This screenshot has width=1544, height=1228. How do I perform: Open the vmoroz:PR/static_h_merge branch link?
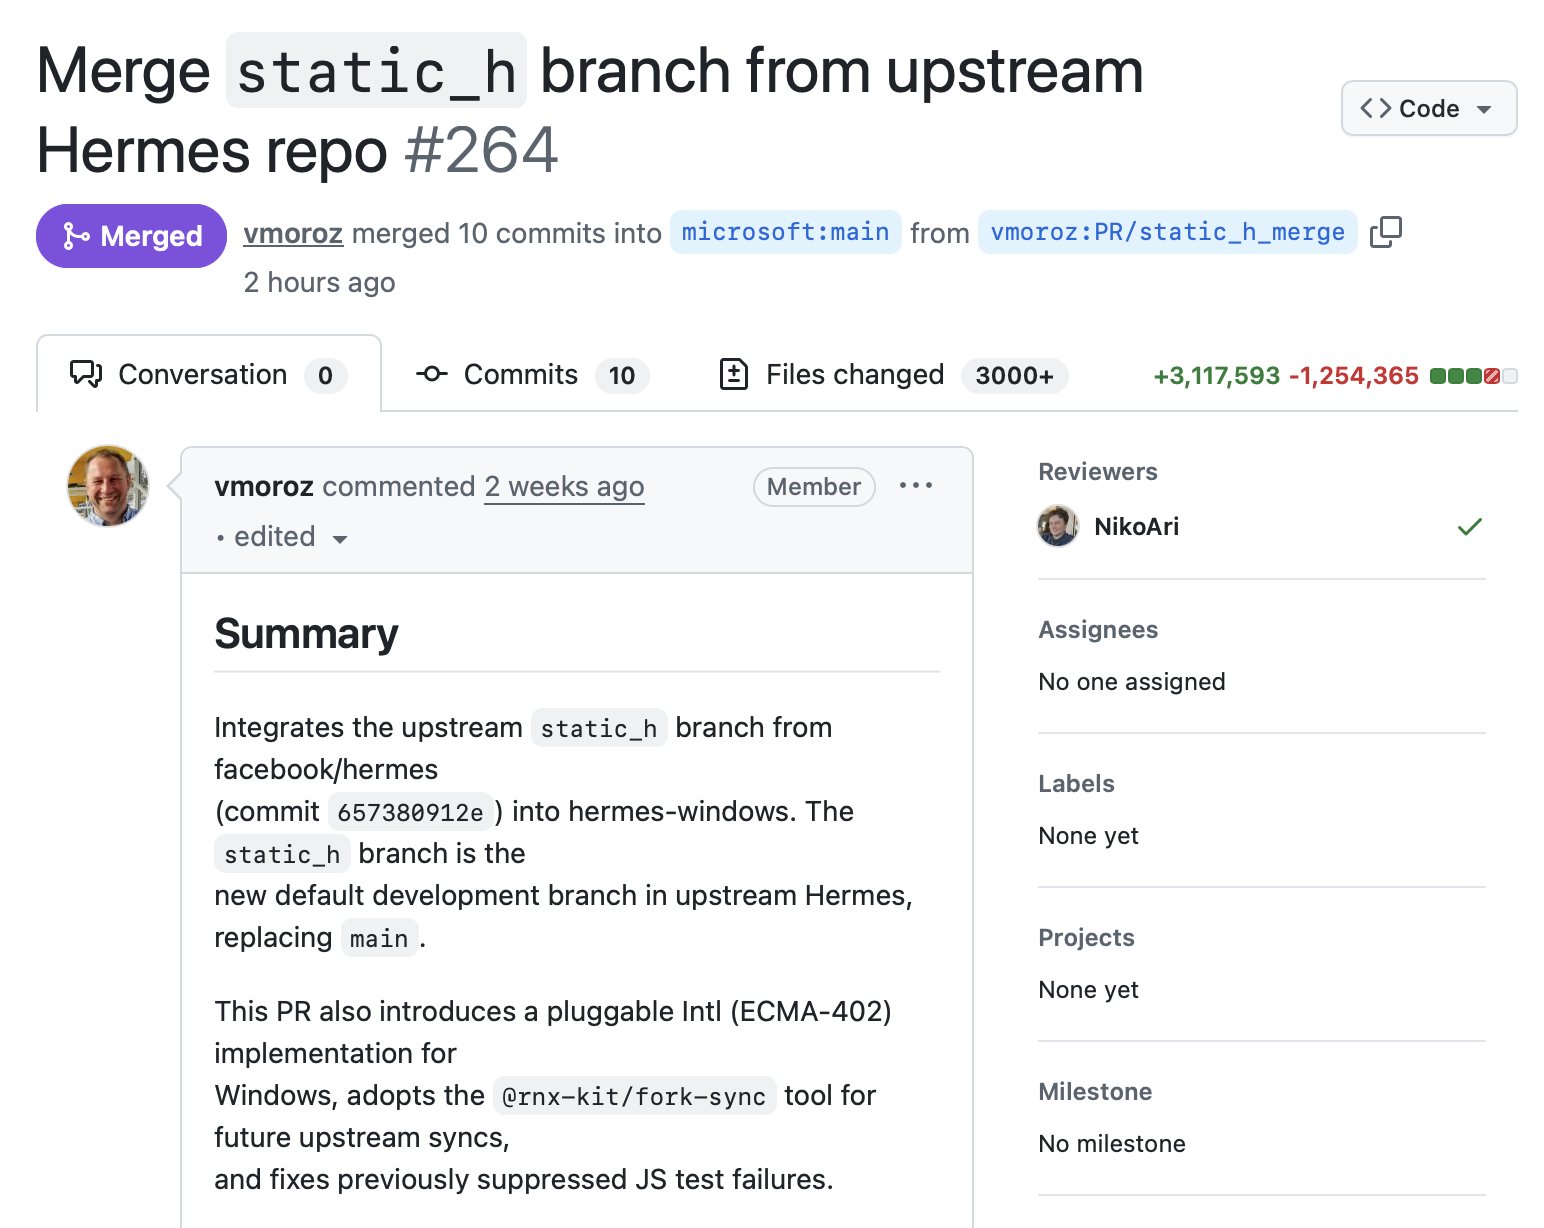pos(1167,232)
